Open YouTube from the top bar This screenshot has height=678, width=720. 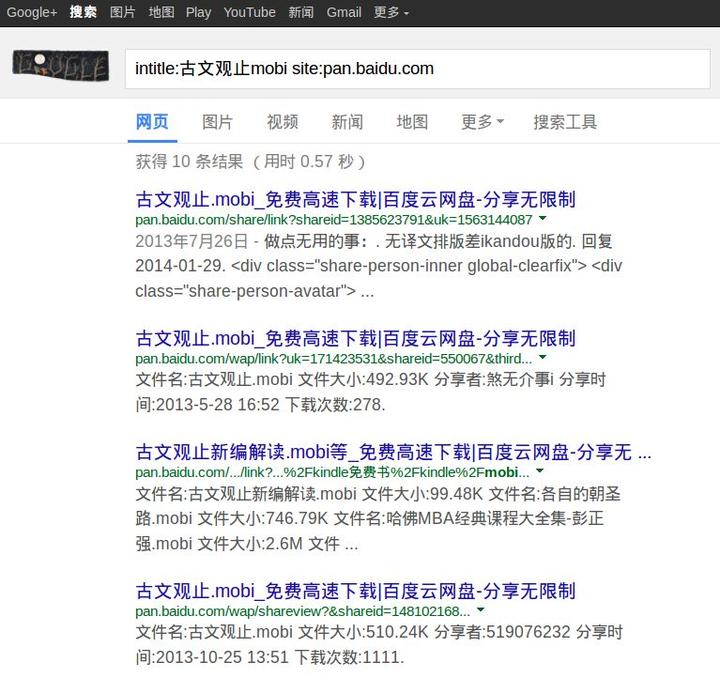point(249,12)
